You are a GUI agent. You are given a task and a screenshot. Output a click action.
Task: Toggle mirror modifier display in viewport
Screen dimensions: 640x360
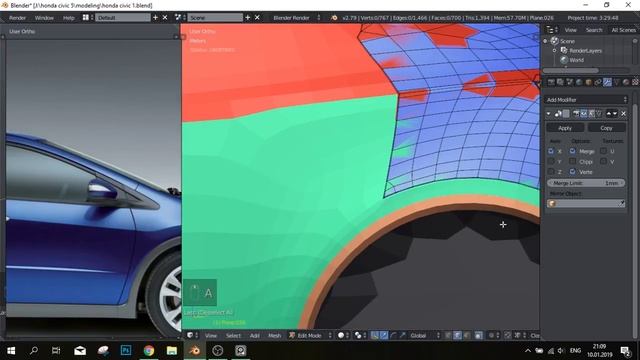[584, 114]
